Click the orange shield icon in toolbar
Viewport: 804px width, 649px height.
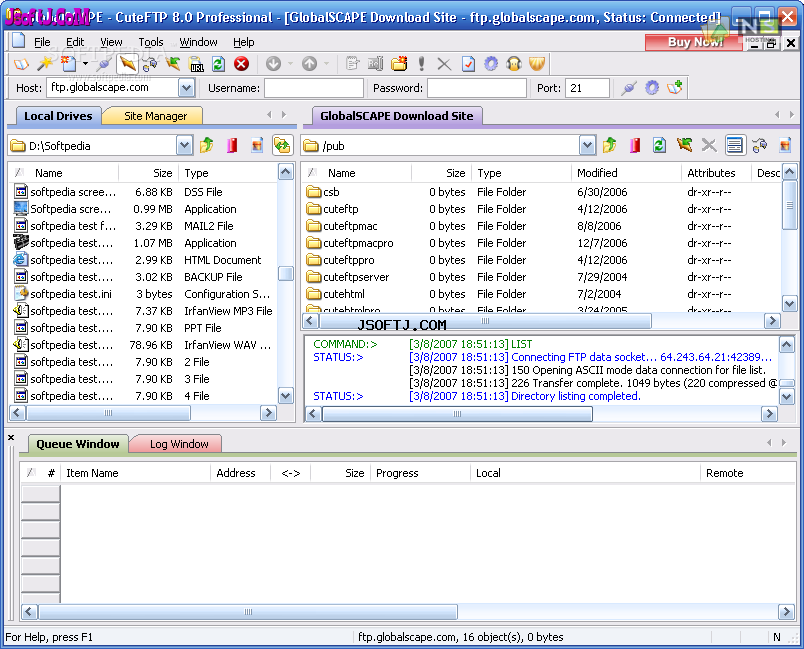(537, 64)
